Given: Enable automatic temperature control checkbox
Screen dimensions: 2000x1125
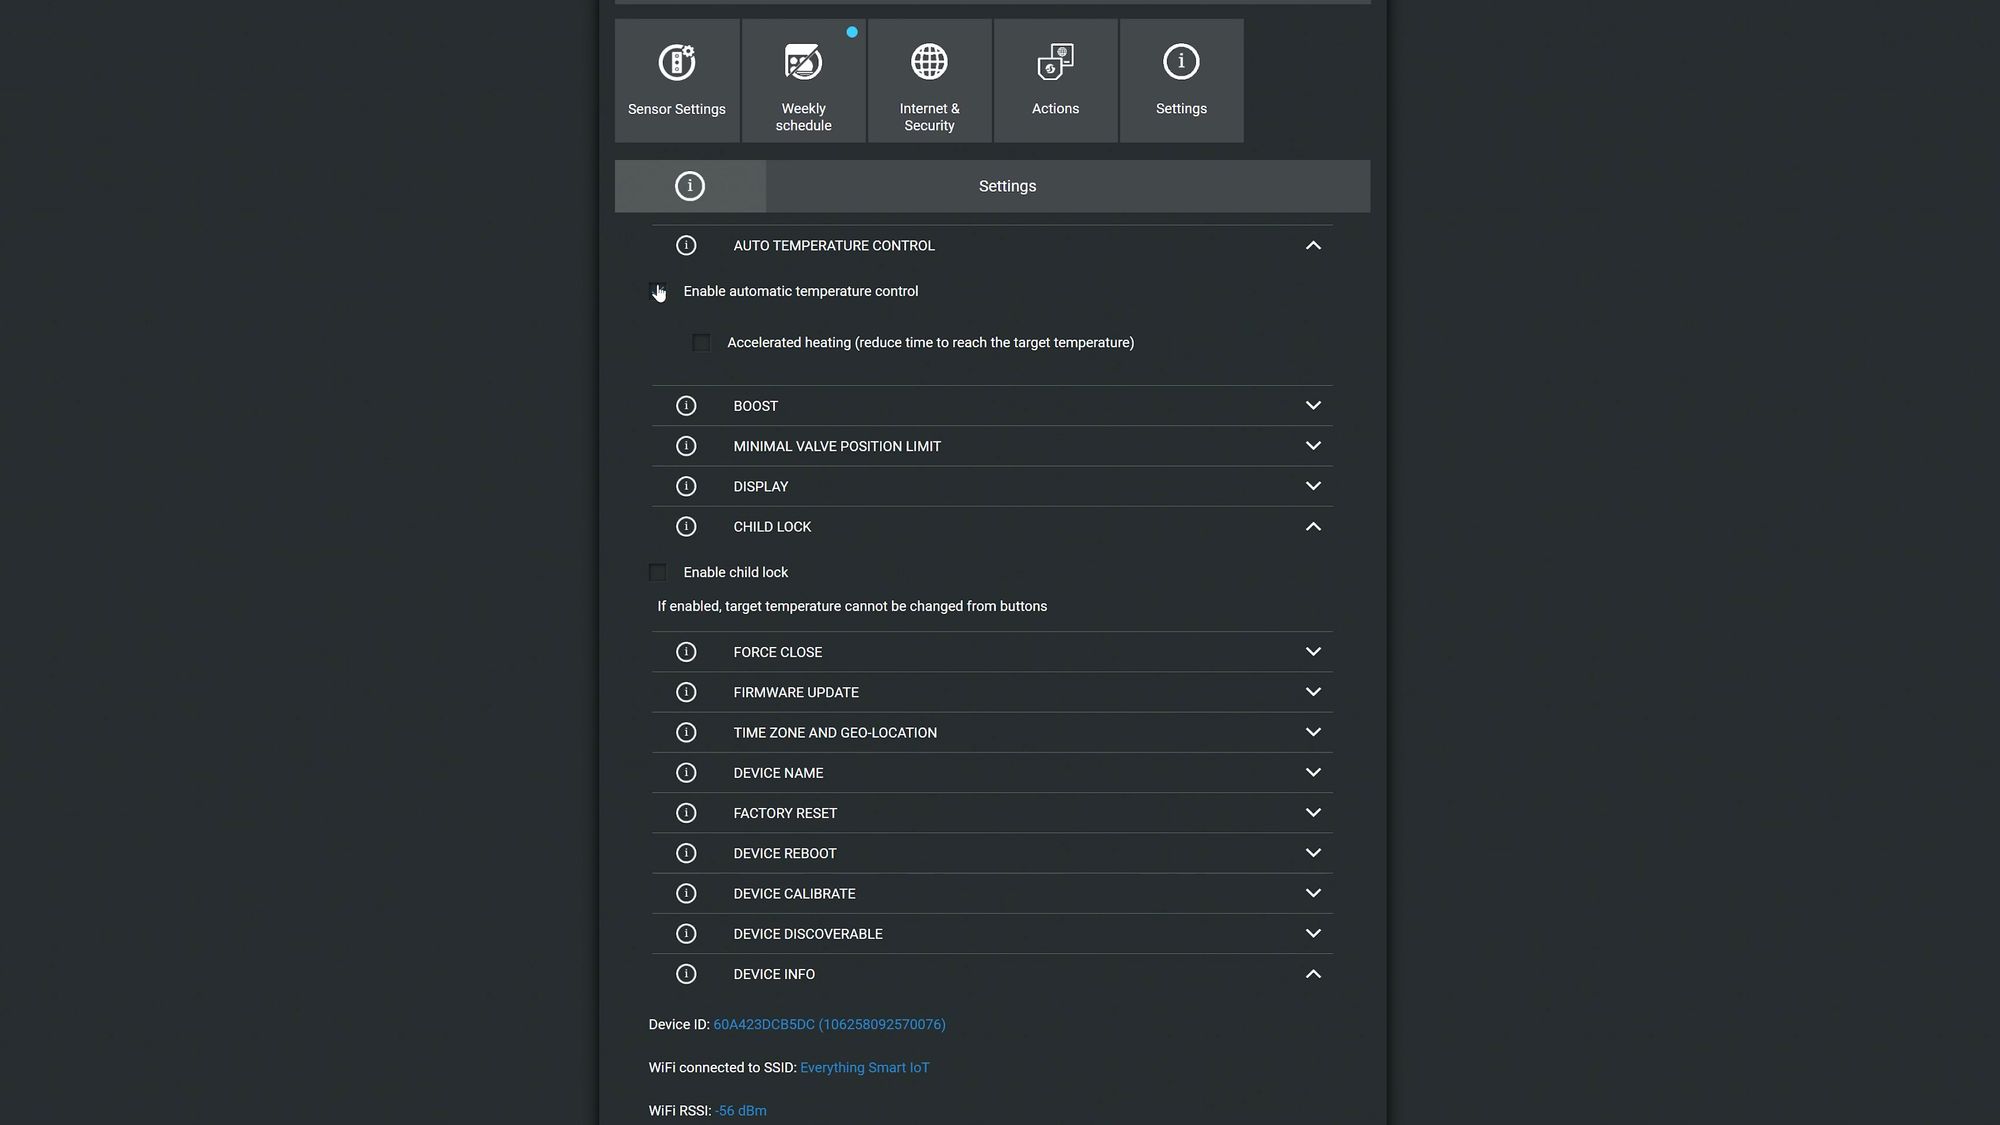Looking at the screenshot, I should (x=658, y=291).
